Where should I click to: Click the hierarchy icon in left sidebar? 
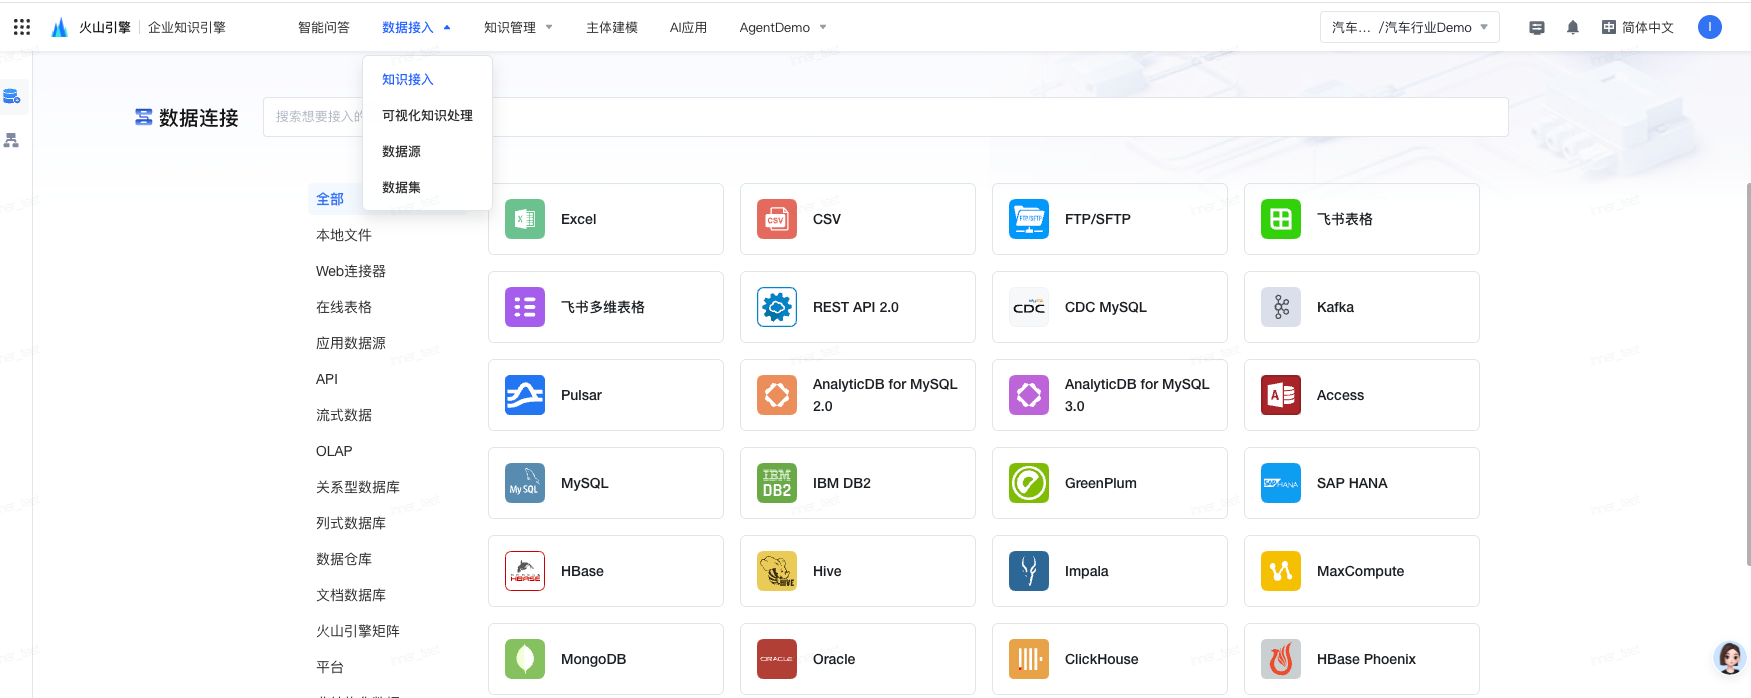point(12,141)
